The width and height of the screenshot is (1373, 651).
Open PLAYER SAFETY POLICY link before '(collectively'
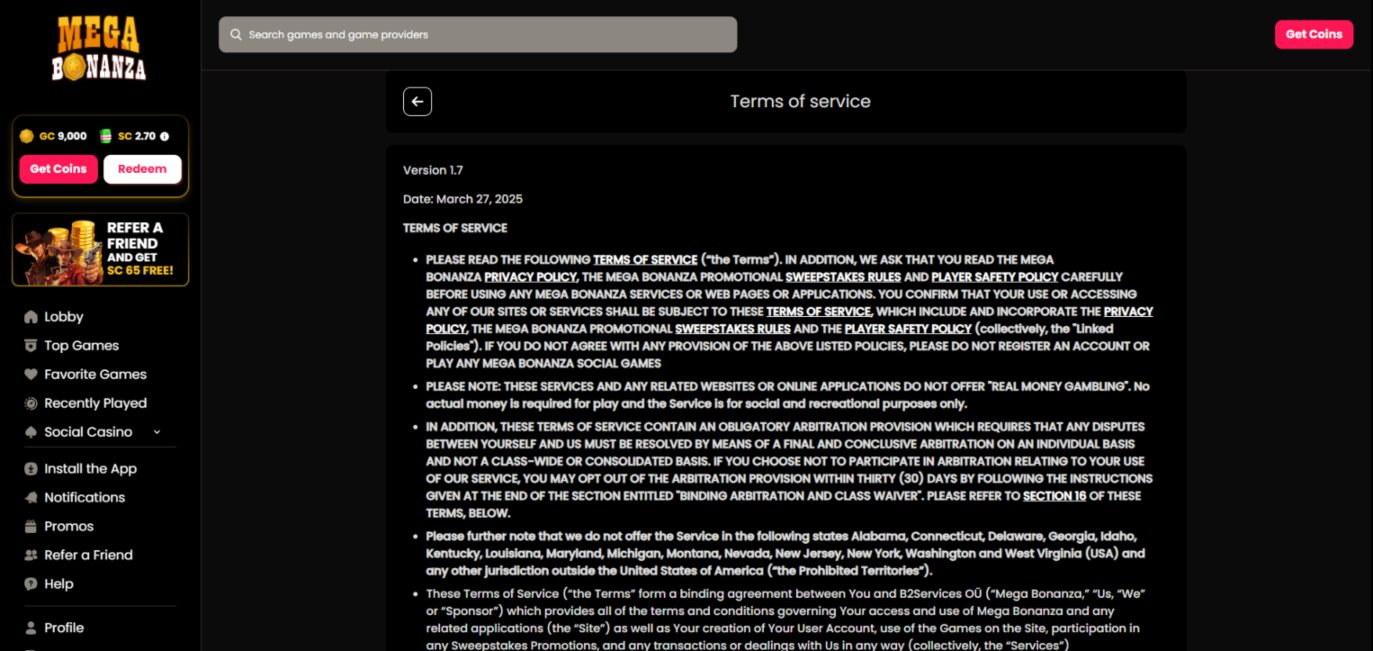[908, 329]
